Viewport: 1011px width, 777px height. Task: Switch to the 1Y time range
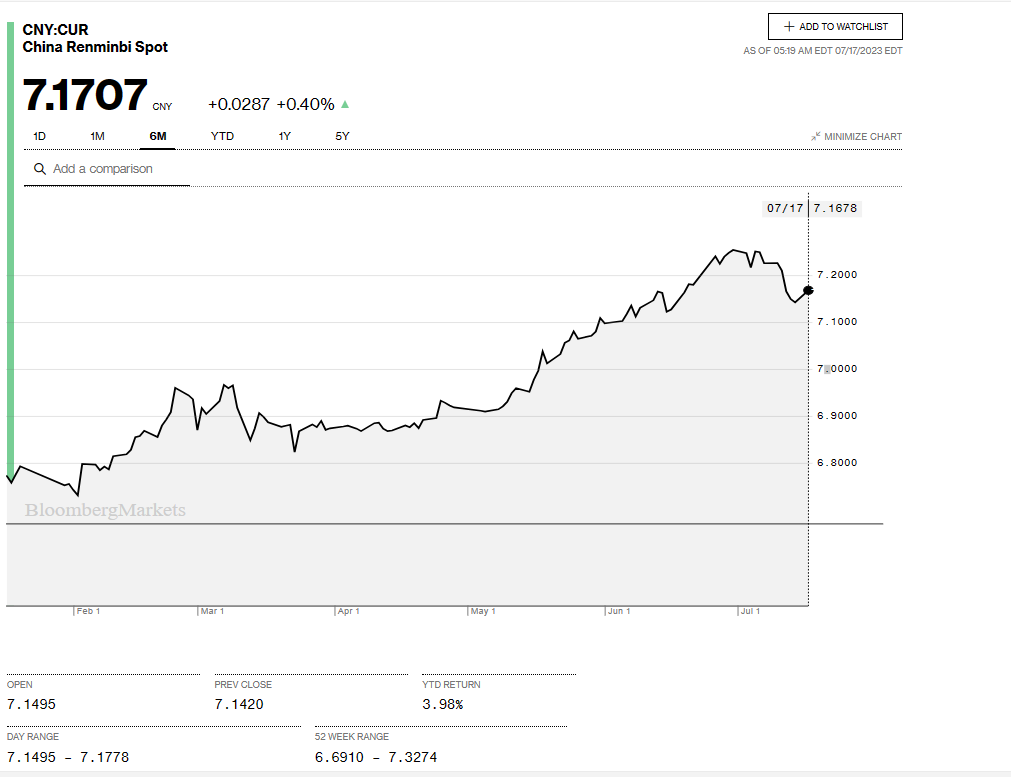(x=285, y=136)
